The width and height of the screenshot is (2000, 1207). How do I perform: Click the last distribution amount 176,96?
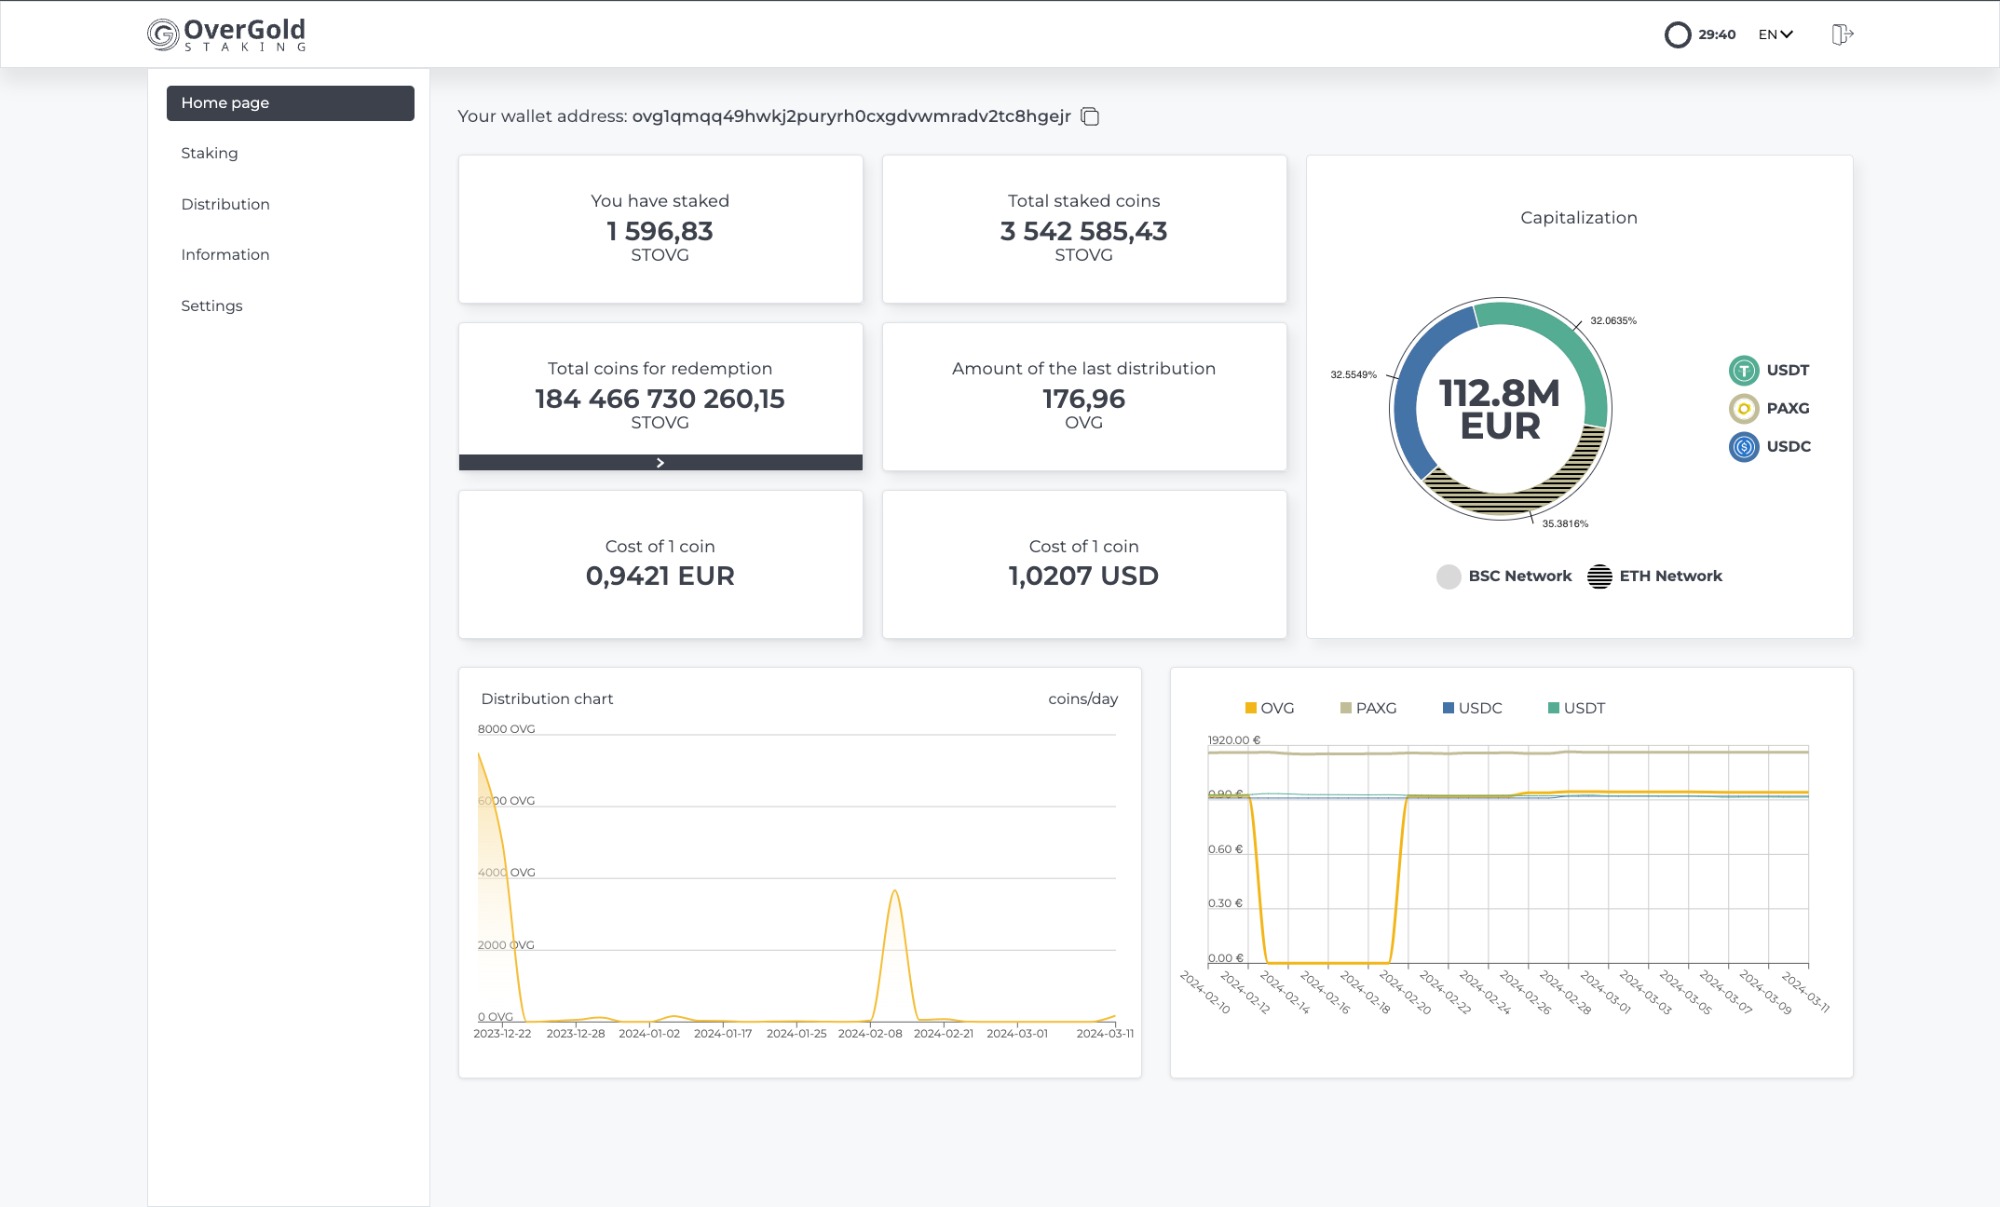pos(1083,399)
